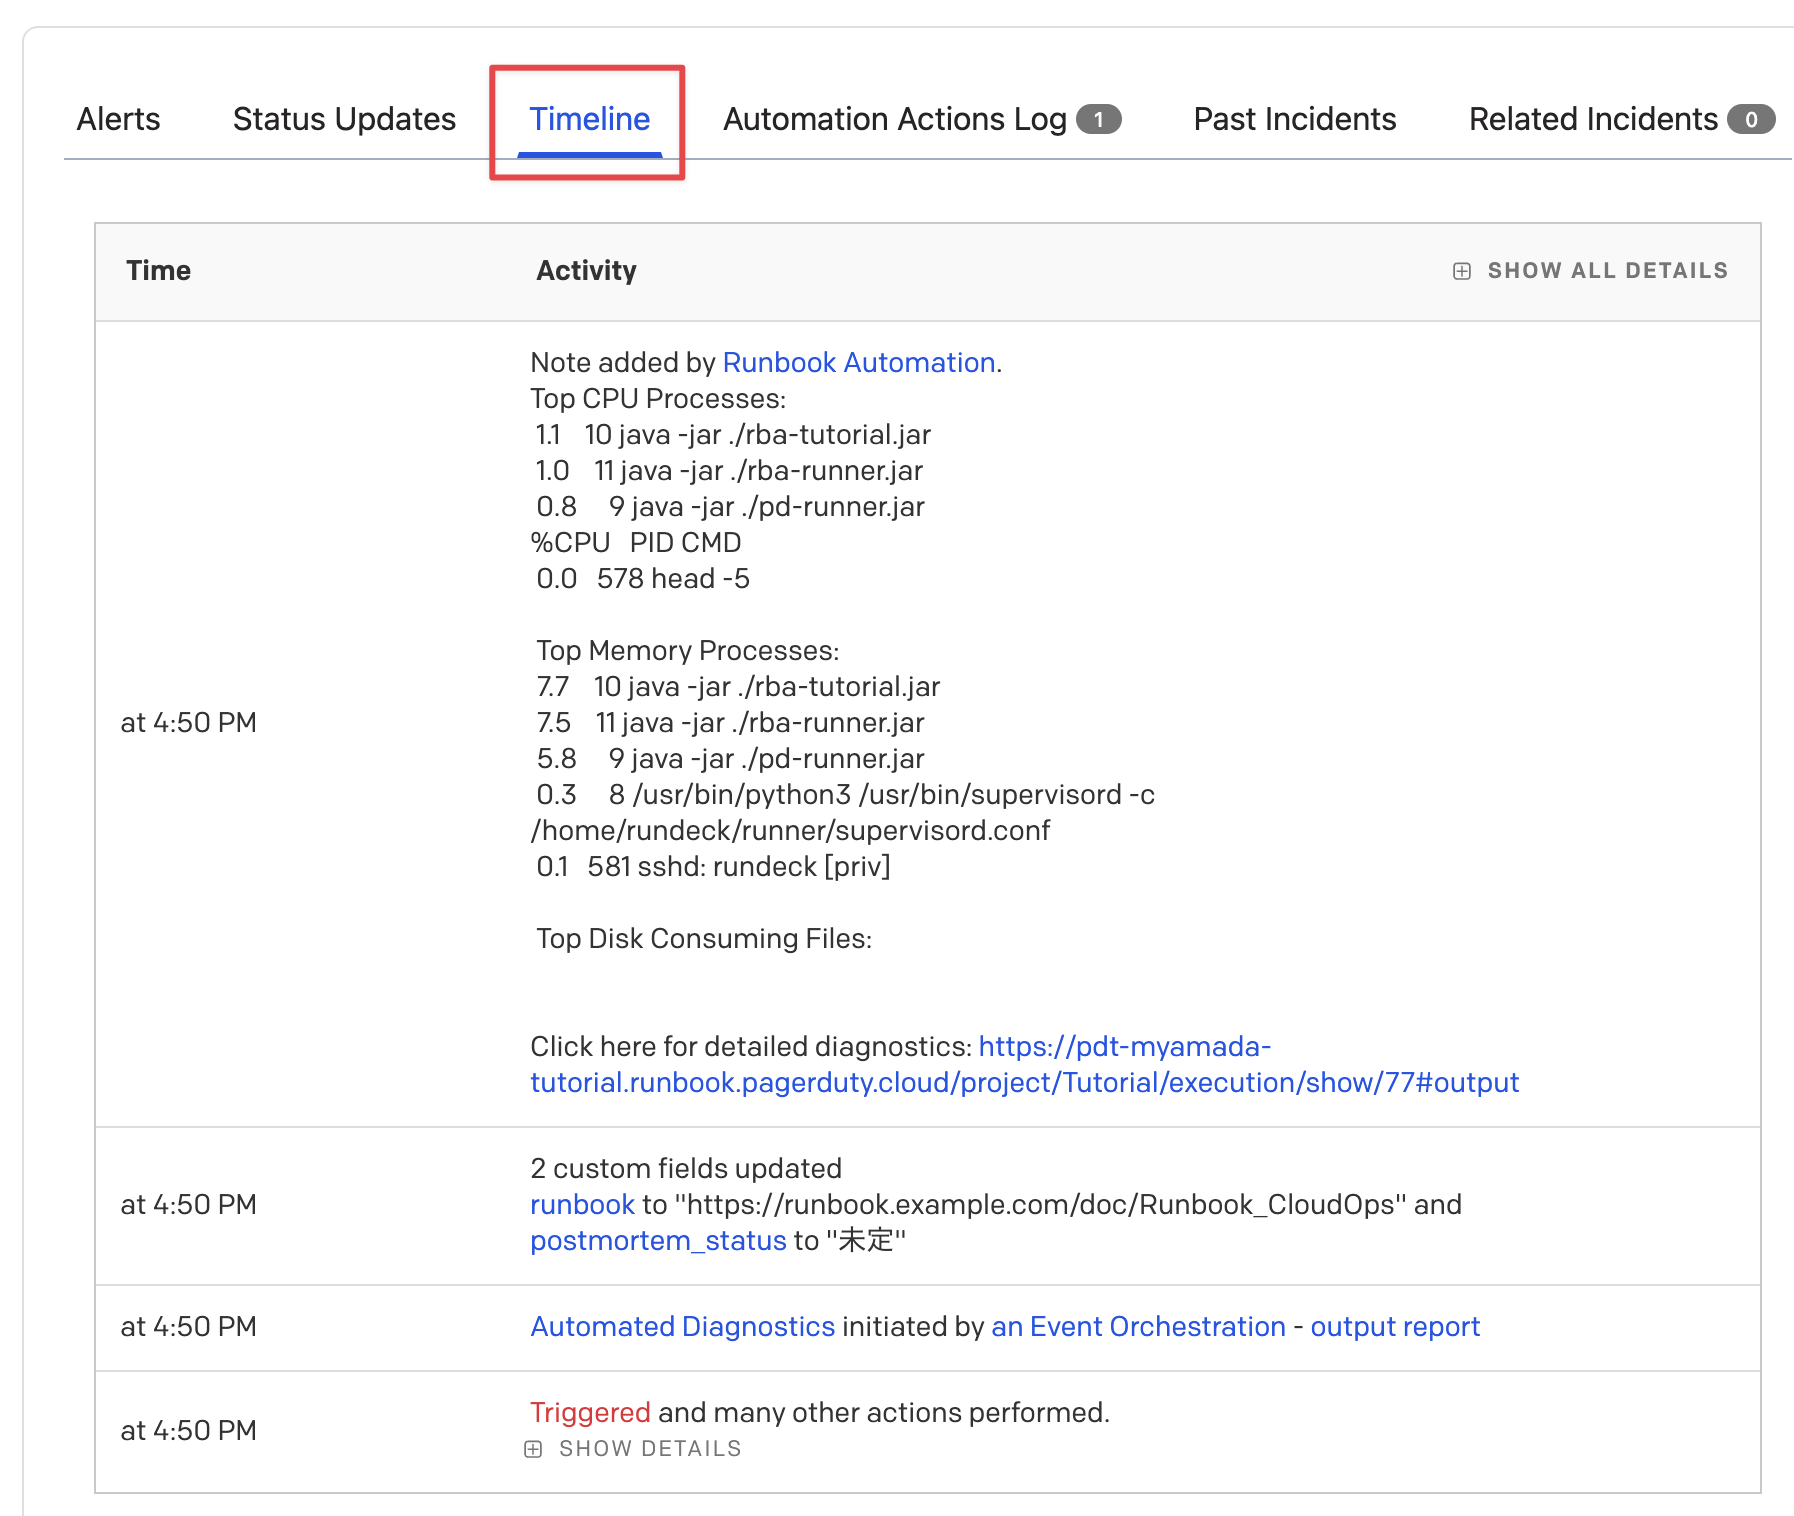The image size is (1794, 1516).
Task: Open the Runbook Automation link
Action: pyautogui.click(x=858, y=362)
